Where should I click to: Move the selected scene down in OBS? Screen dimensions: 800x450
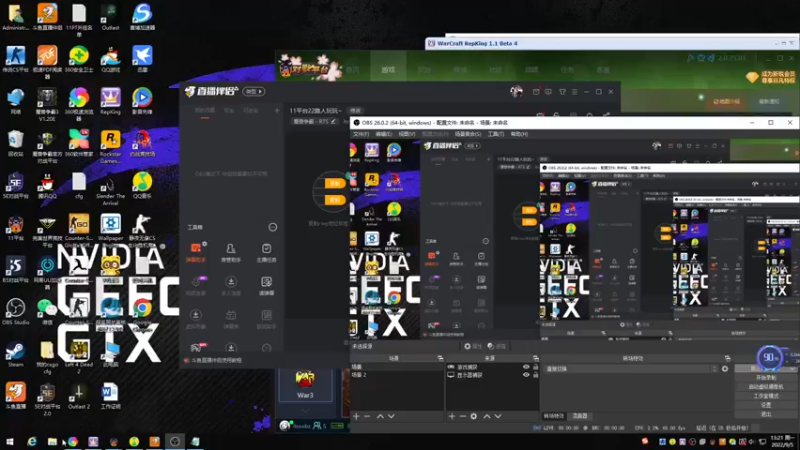point(391,416)
